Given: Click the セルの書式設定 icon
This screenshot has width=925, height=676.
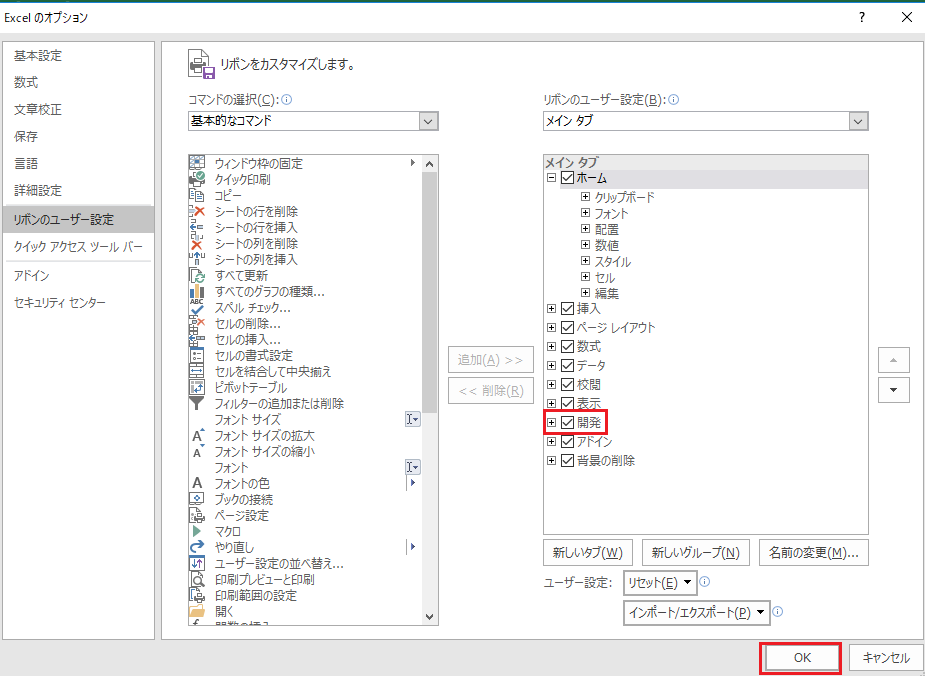Looking at the screenshot, I should coord(196,355).
